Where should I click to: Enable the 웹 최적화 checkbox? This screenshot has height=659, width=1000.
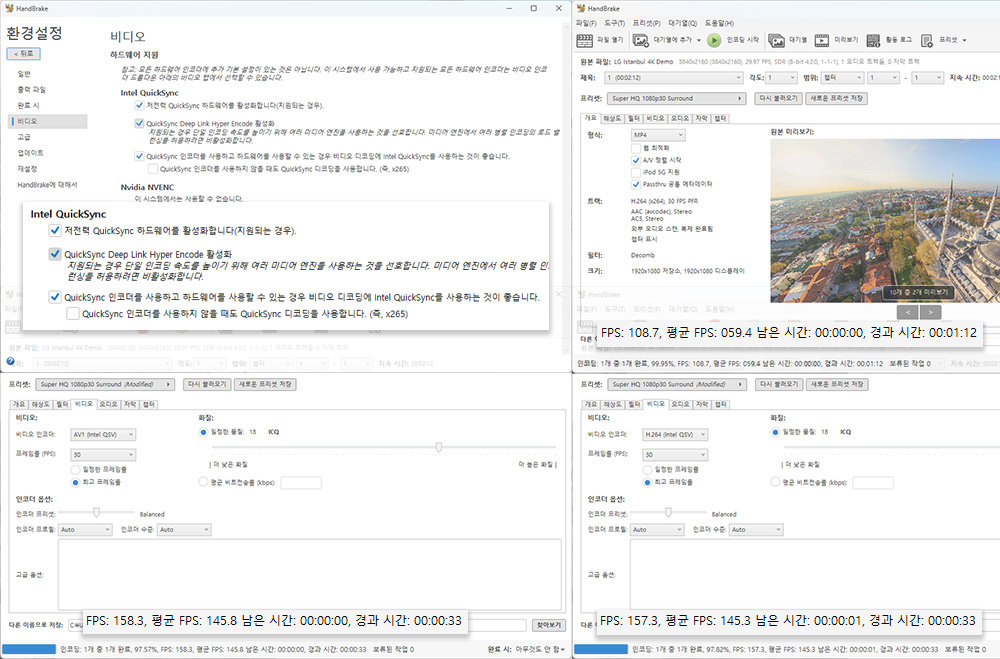point(636,148)
